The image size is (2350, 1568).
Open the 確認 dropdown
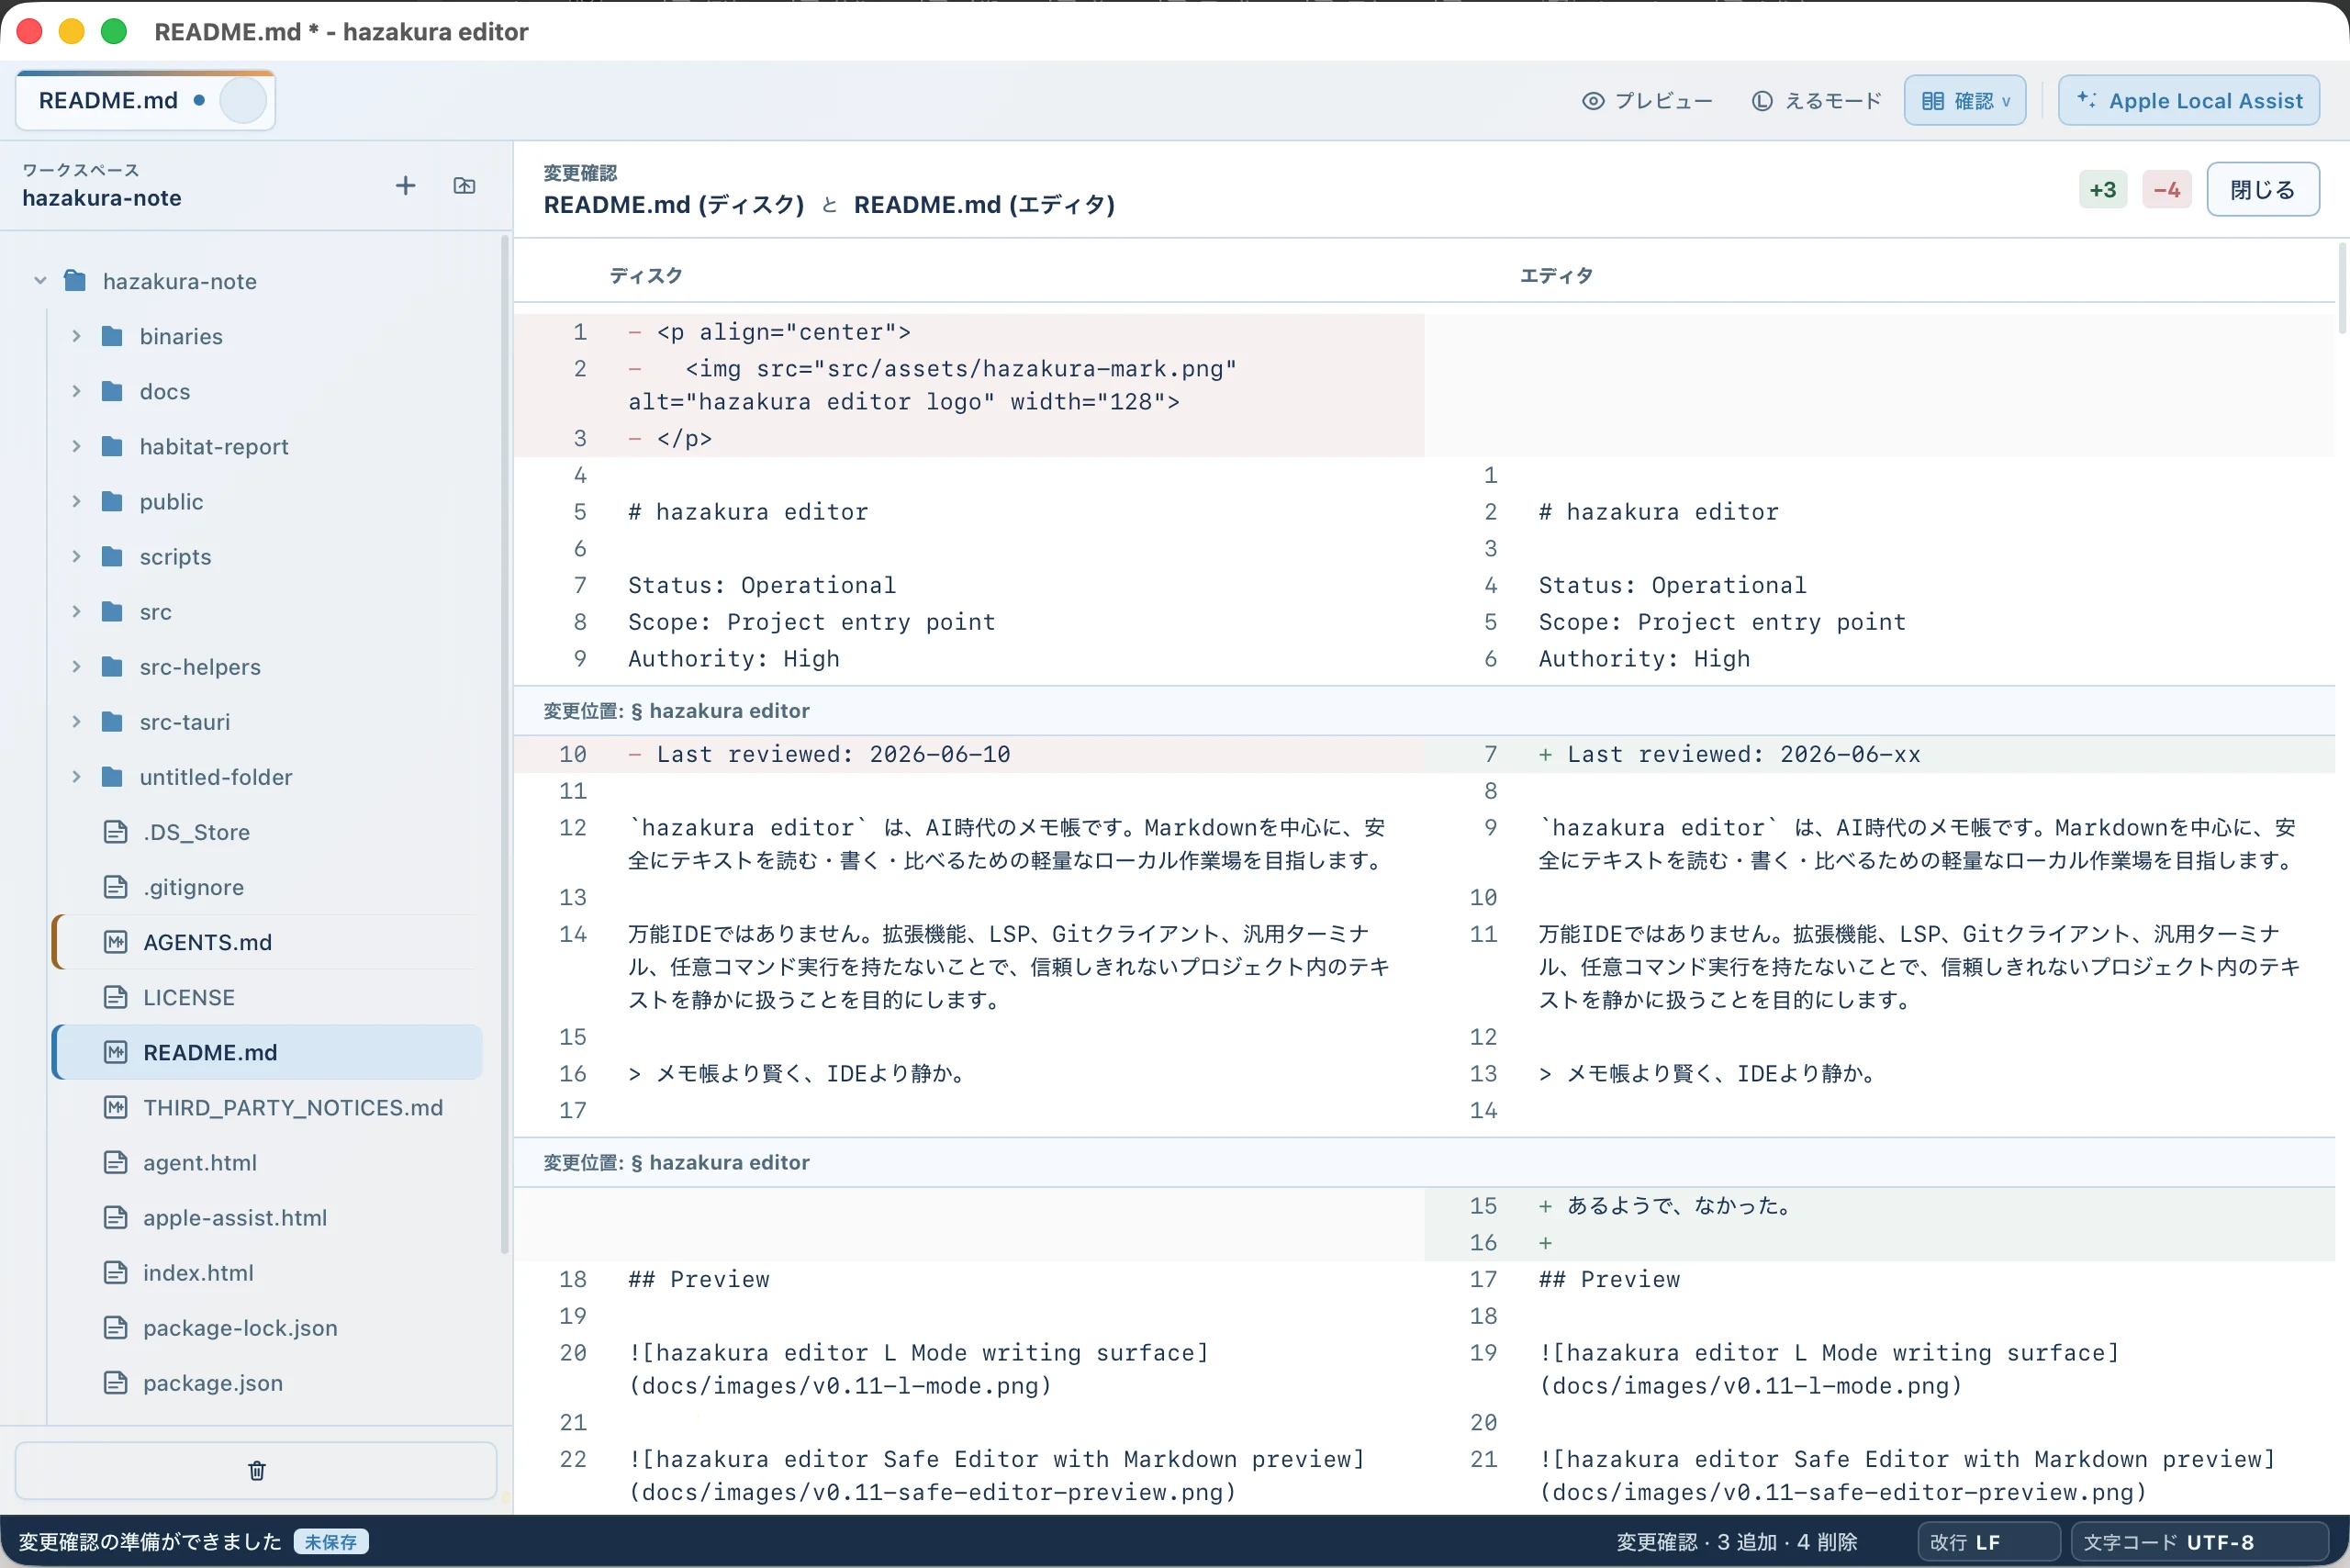click(1964, 101)
